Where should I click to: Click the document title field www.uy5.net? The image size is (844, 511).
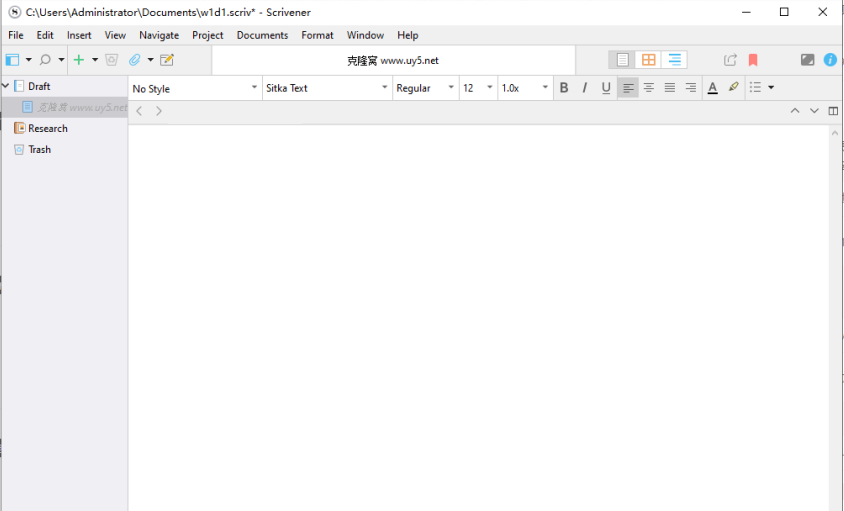(393, 60)
